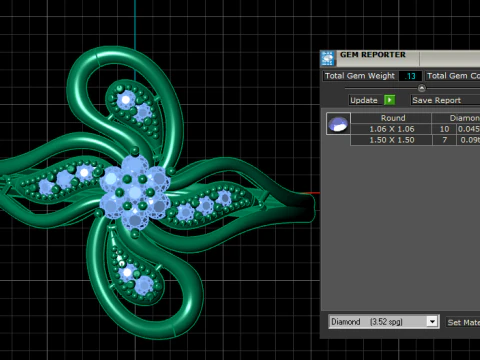Select the 1.50 X 1.50 size cell
This screenshot has height=360, width=480.
pos(392,140)
